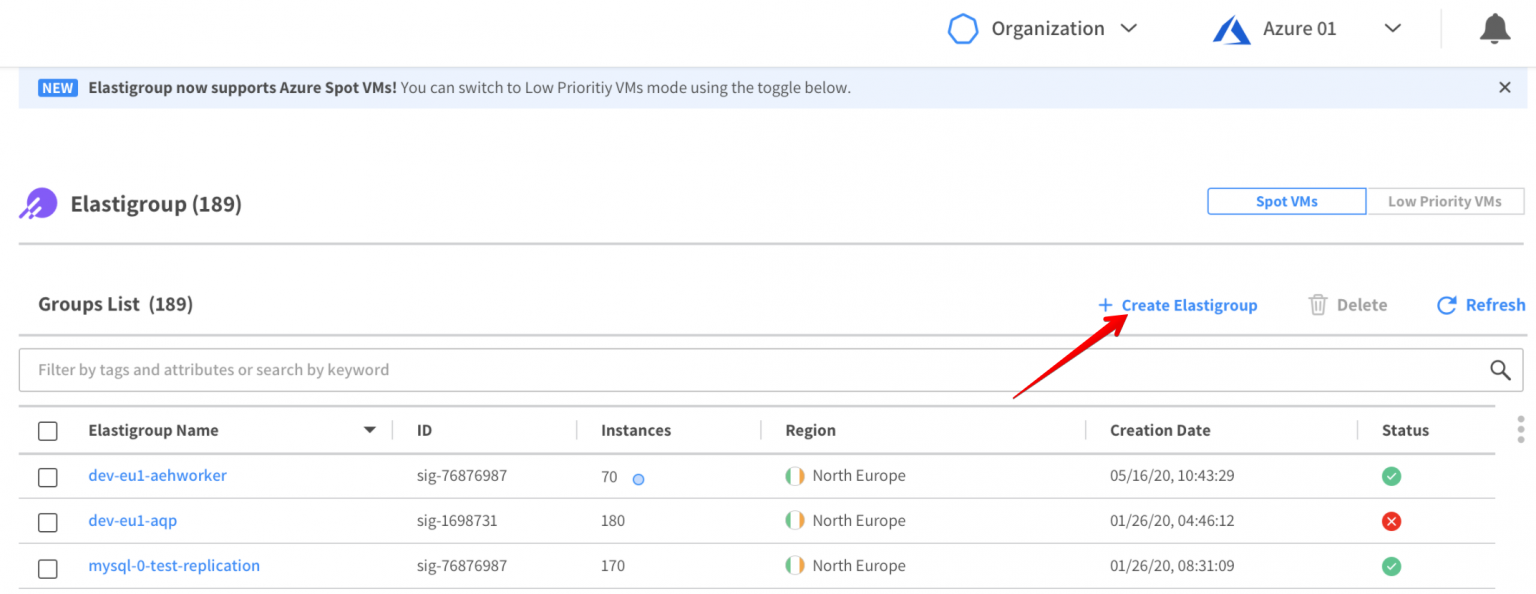Click the blue dot beside 70 instances

coord(638,479)
